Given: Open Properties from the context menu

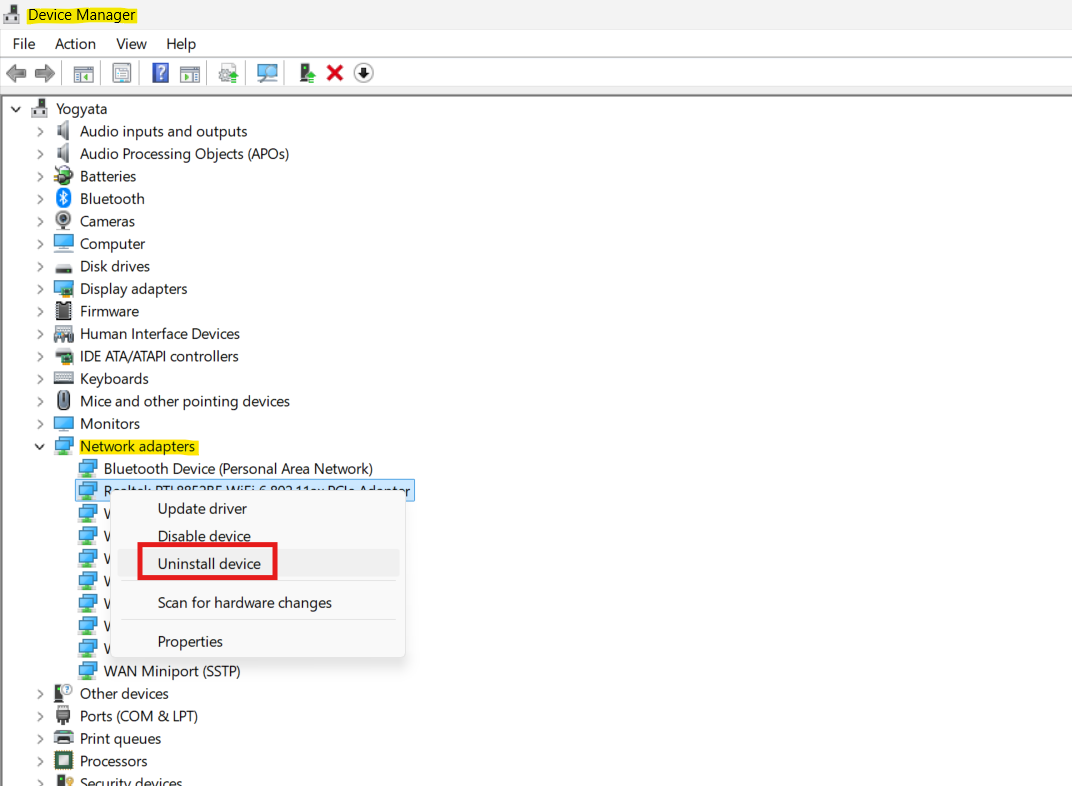Looking at the screenshot, I should 190,642.
